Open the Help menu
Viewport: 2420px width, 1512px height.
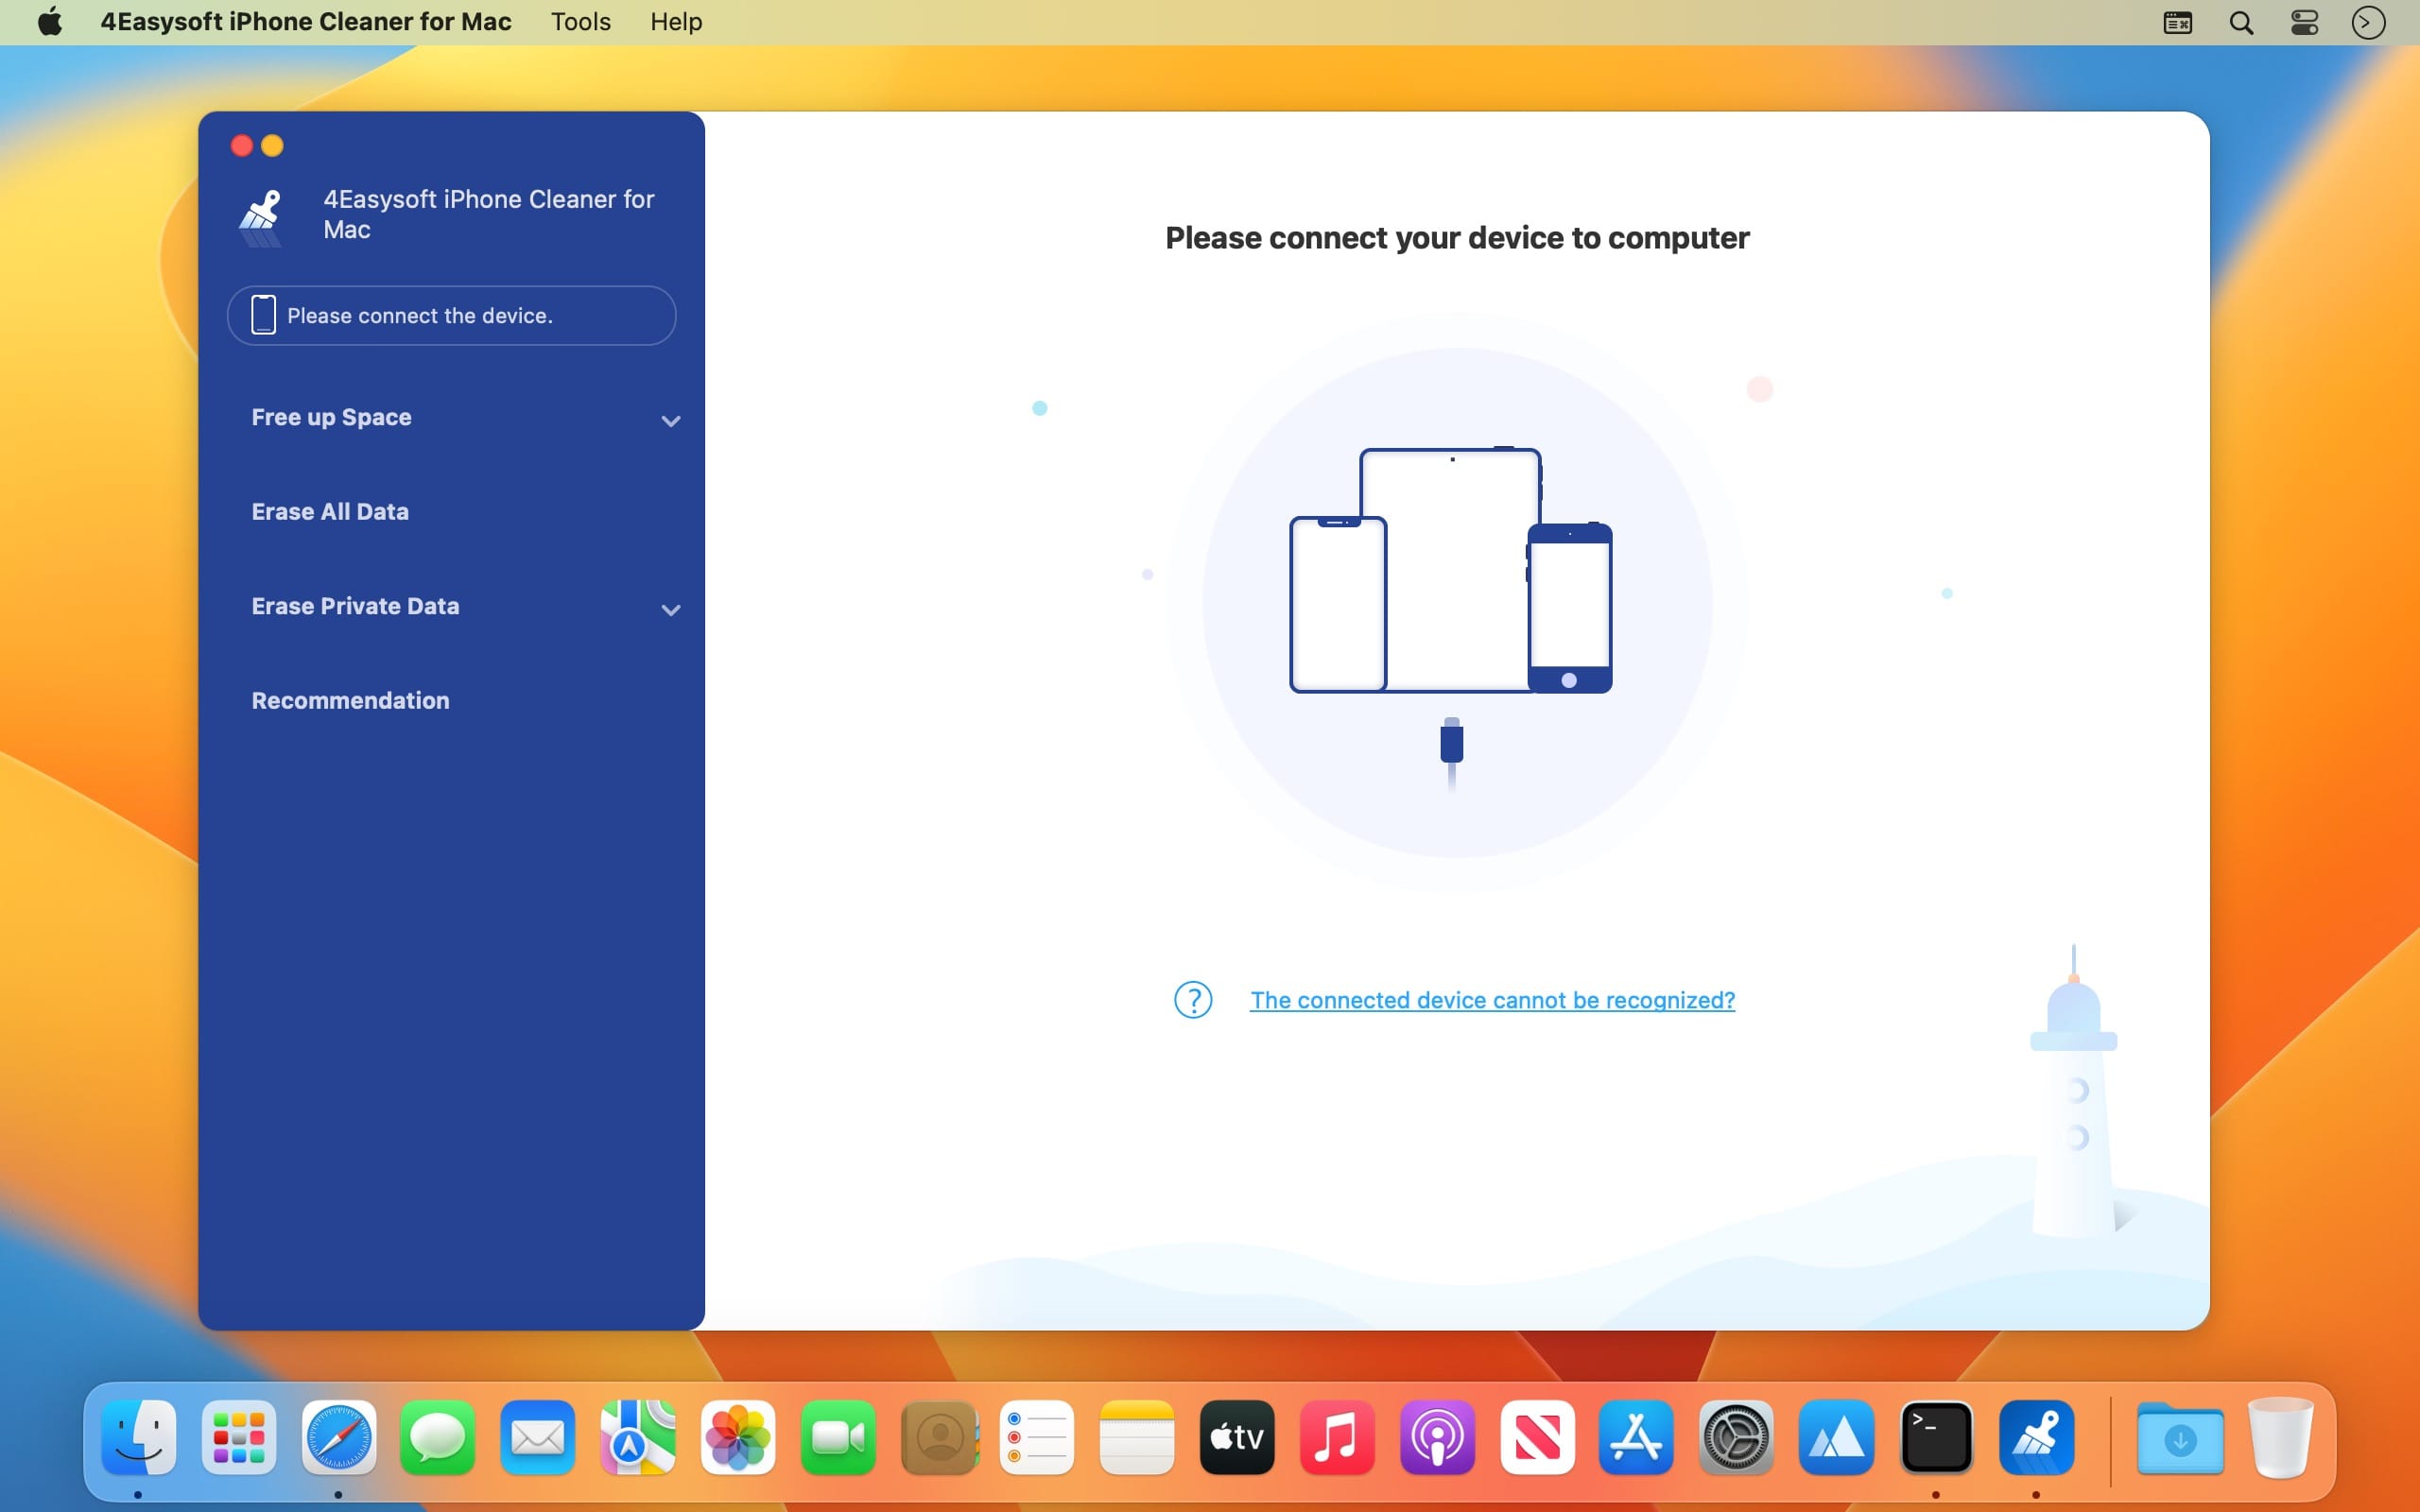[x=675, y=22]
